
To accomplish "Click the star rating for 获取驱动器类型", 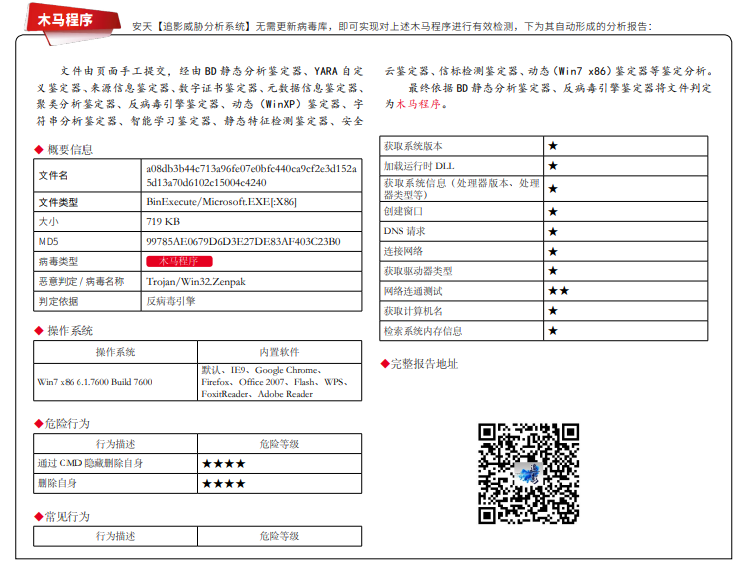I will 553,271.
